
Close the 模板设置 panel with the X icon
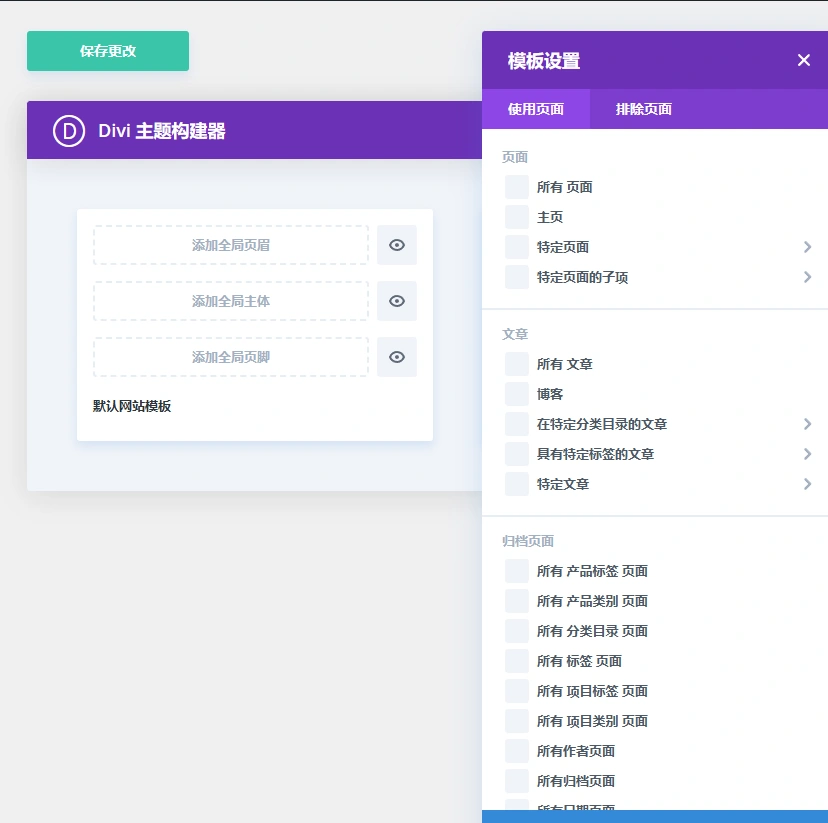(x=804, y=60)
